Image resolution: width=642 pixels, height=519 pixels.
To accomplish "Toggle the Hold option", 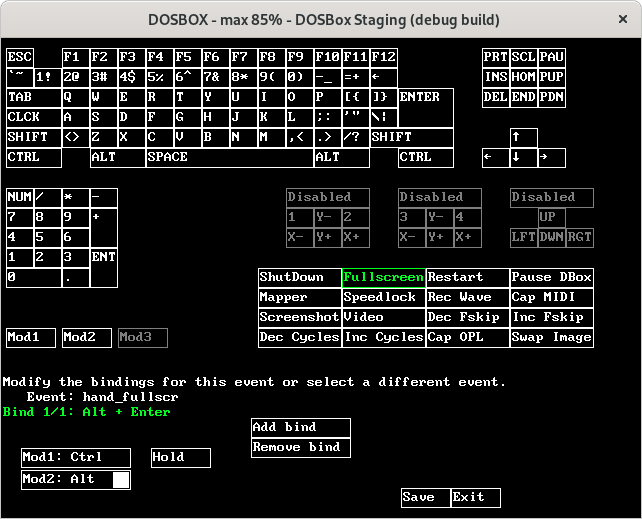I will [181, 458].
